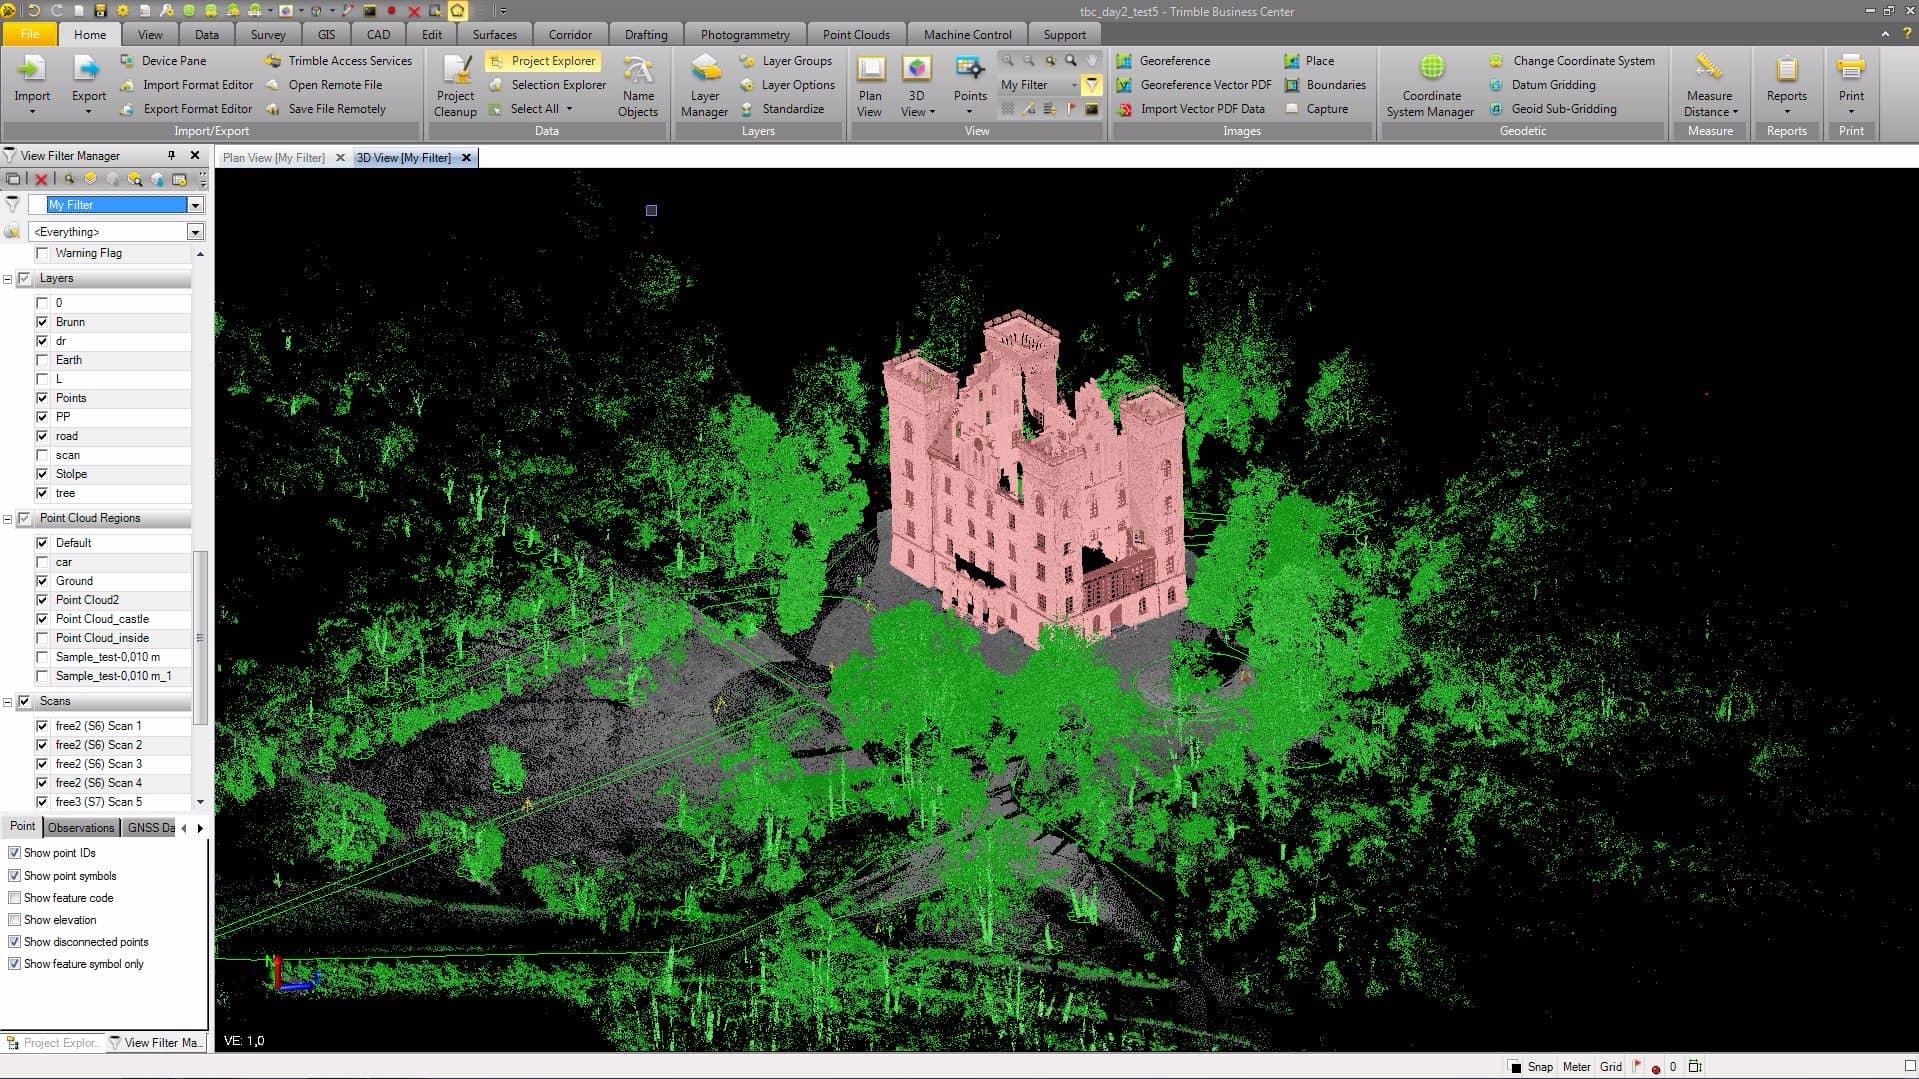Open Trimble Access Services
The image size is (1919, 1079).
click(339, 61)
